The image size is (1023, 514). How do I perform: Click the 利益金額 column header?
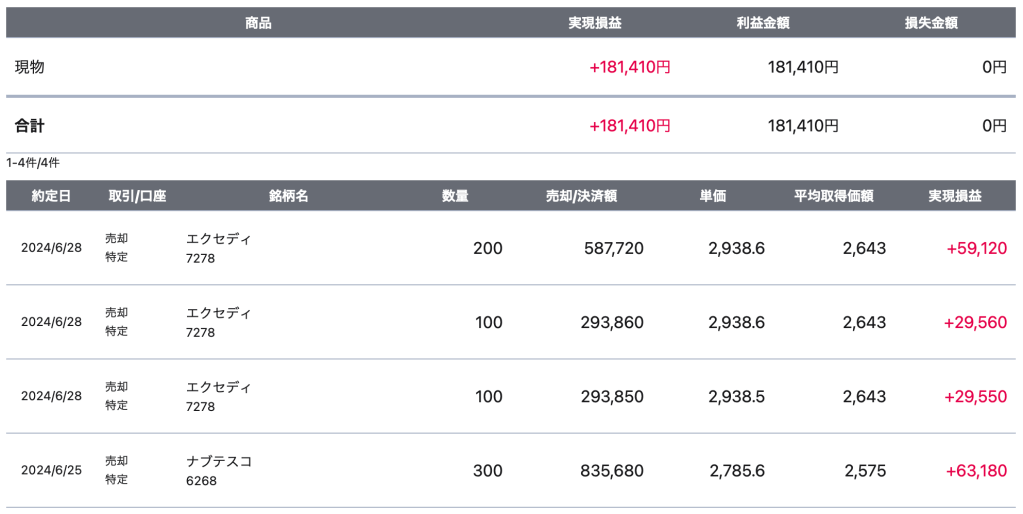click(763, 23)
